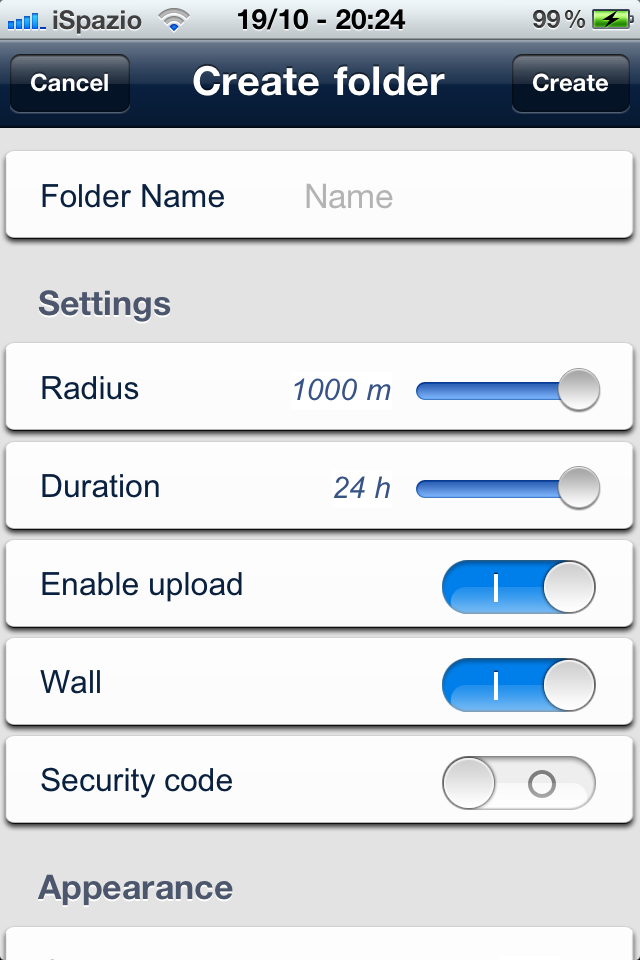Tap the Security code row label
Image resolution: width=640 pixels, height=960 pixels.
137,780
